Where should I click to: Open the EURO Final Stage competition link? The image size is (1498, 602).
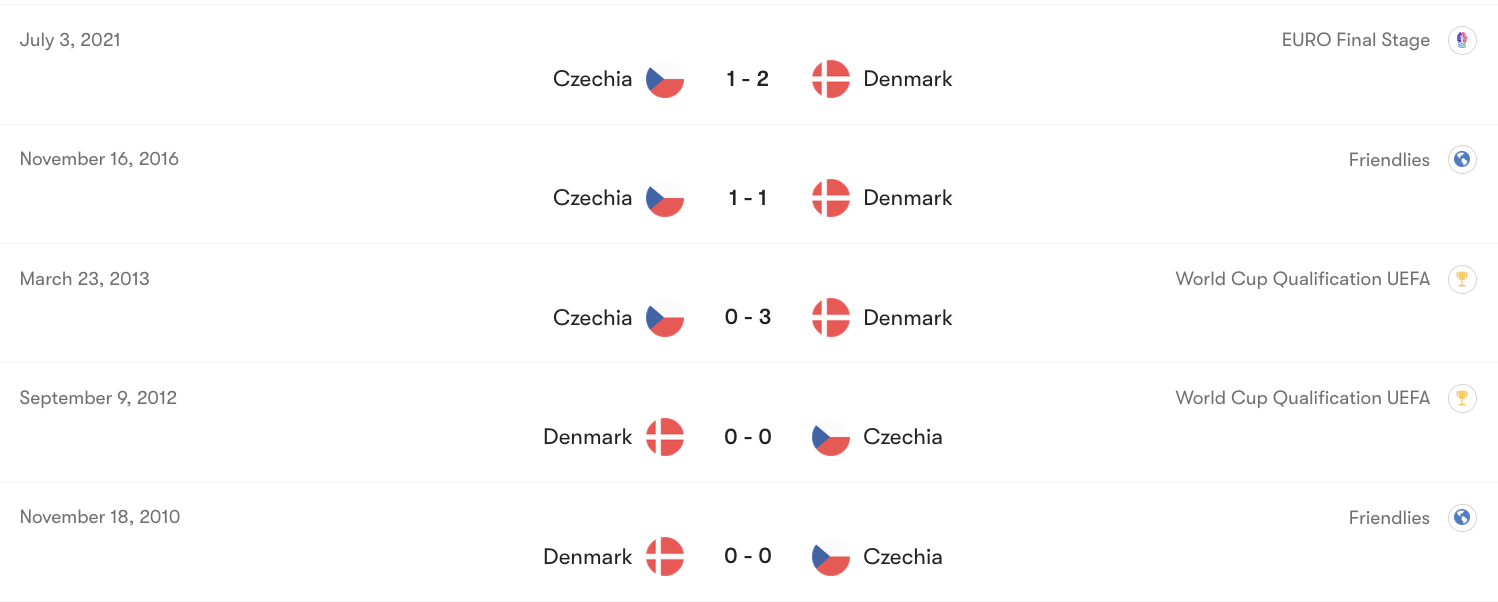(x=1355, y=41)
